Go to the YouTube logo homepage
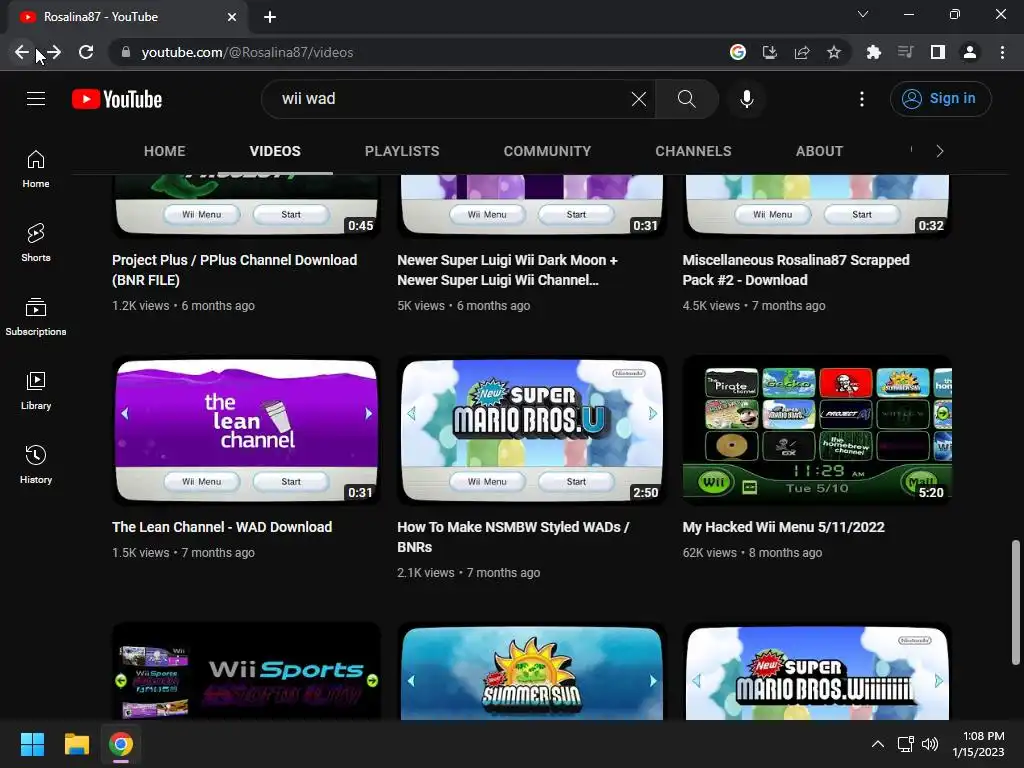This screenshot has width=1024, height=768. [117, 99]
